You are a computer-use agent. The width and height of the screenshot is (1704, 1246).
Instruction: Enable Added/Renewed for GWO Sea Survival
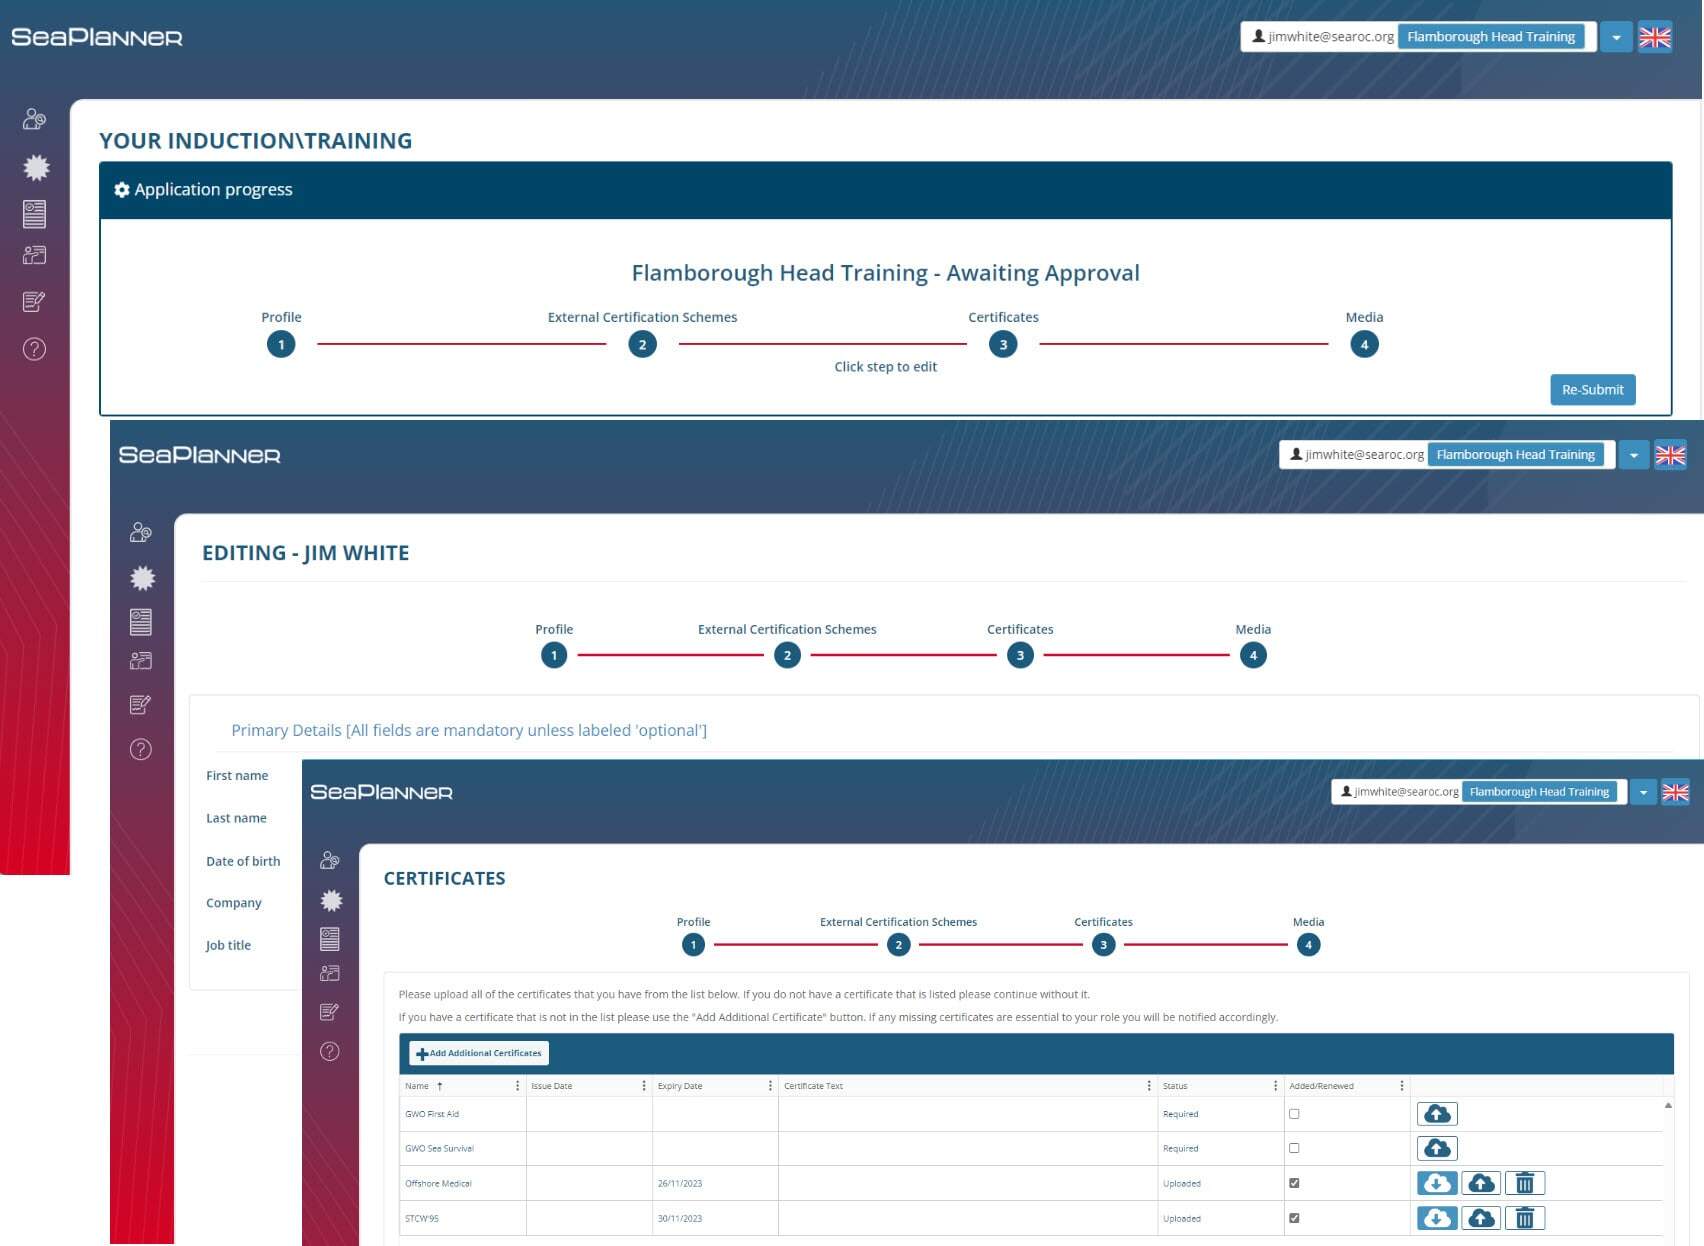click(x=1294, y=1148)
